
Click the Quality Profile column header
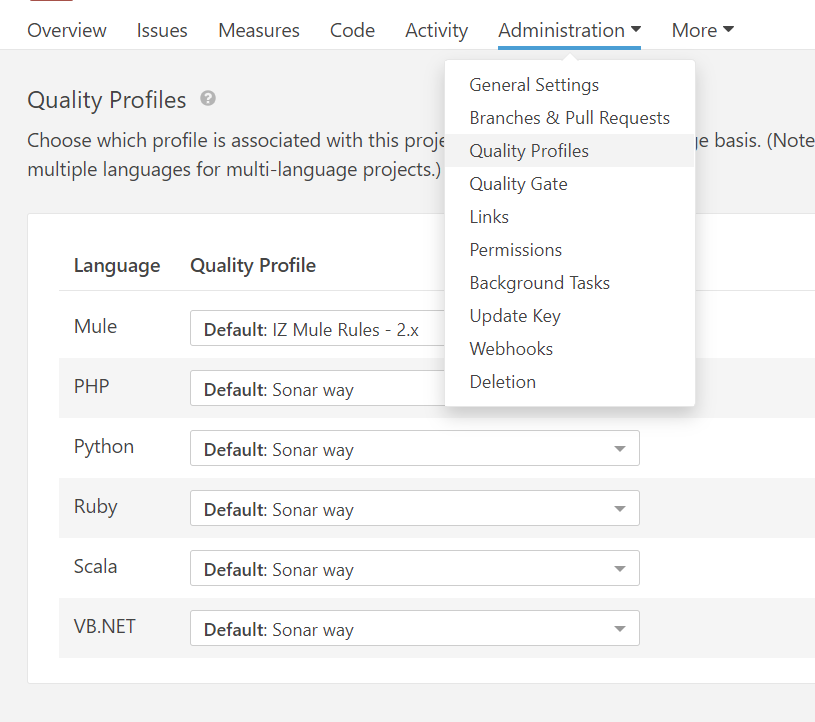tap(253, 266)
